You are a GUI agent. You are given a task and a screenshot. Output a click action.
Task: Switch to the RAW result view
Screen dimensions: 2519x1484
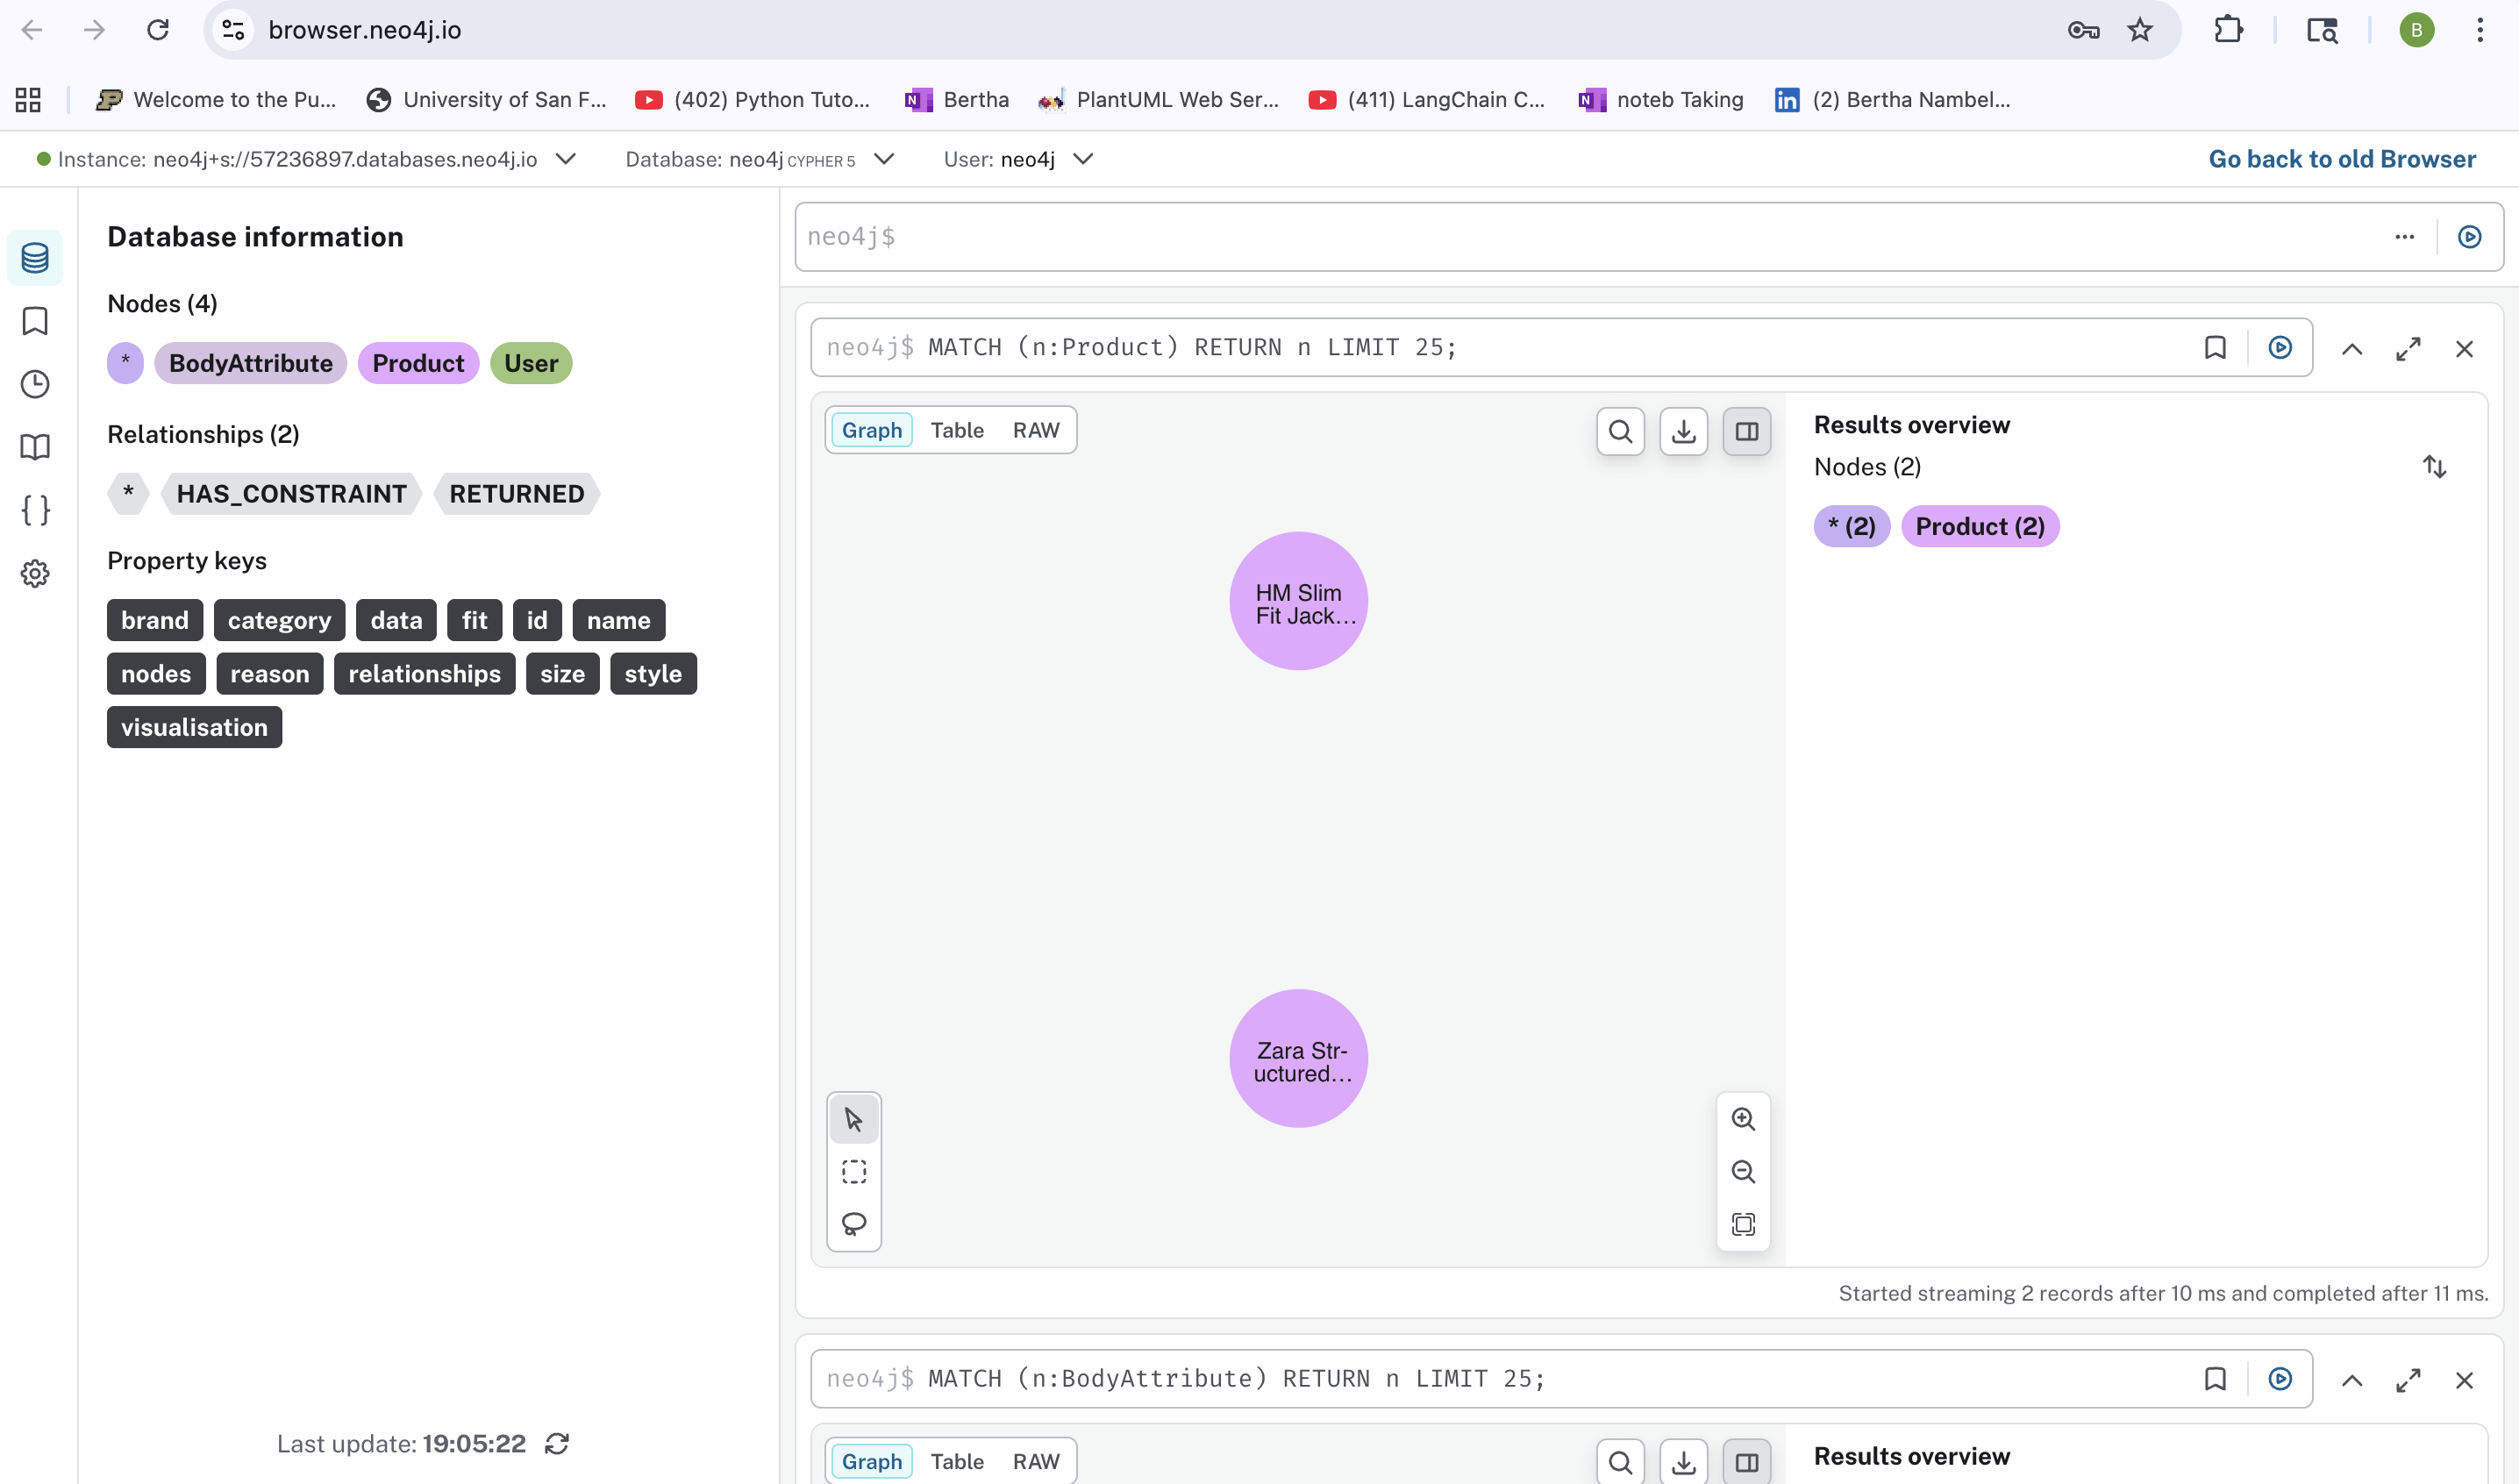1035,430
